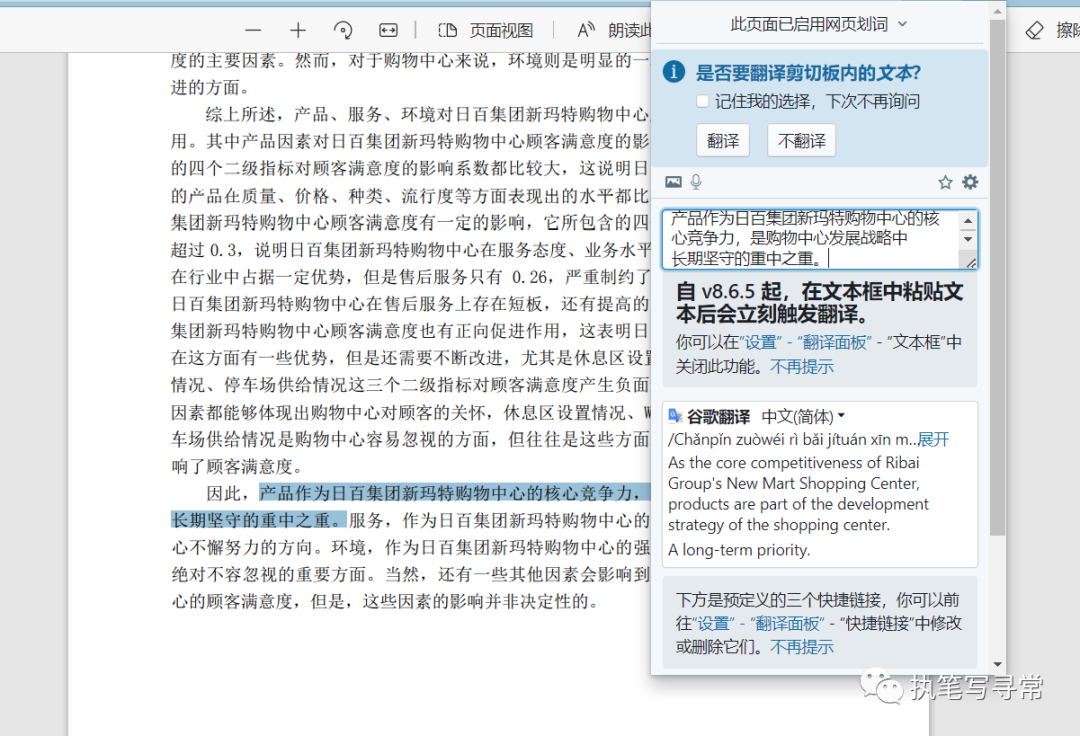Image resolution: width=1080 pixels, height=736 pixels.
Task: Click the panel vertical scrollbar thumb
Action: tap(997, 277)
